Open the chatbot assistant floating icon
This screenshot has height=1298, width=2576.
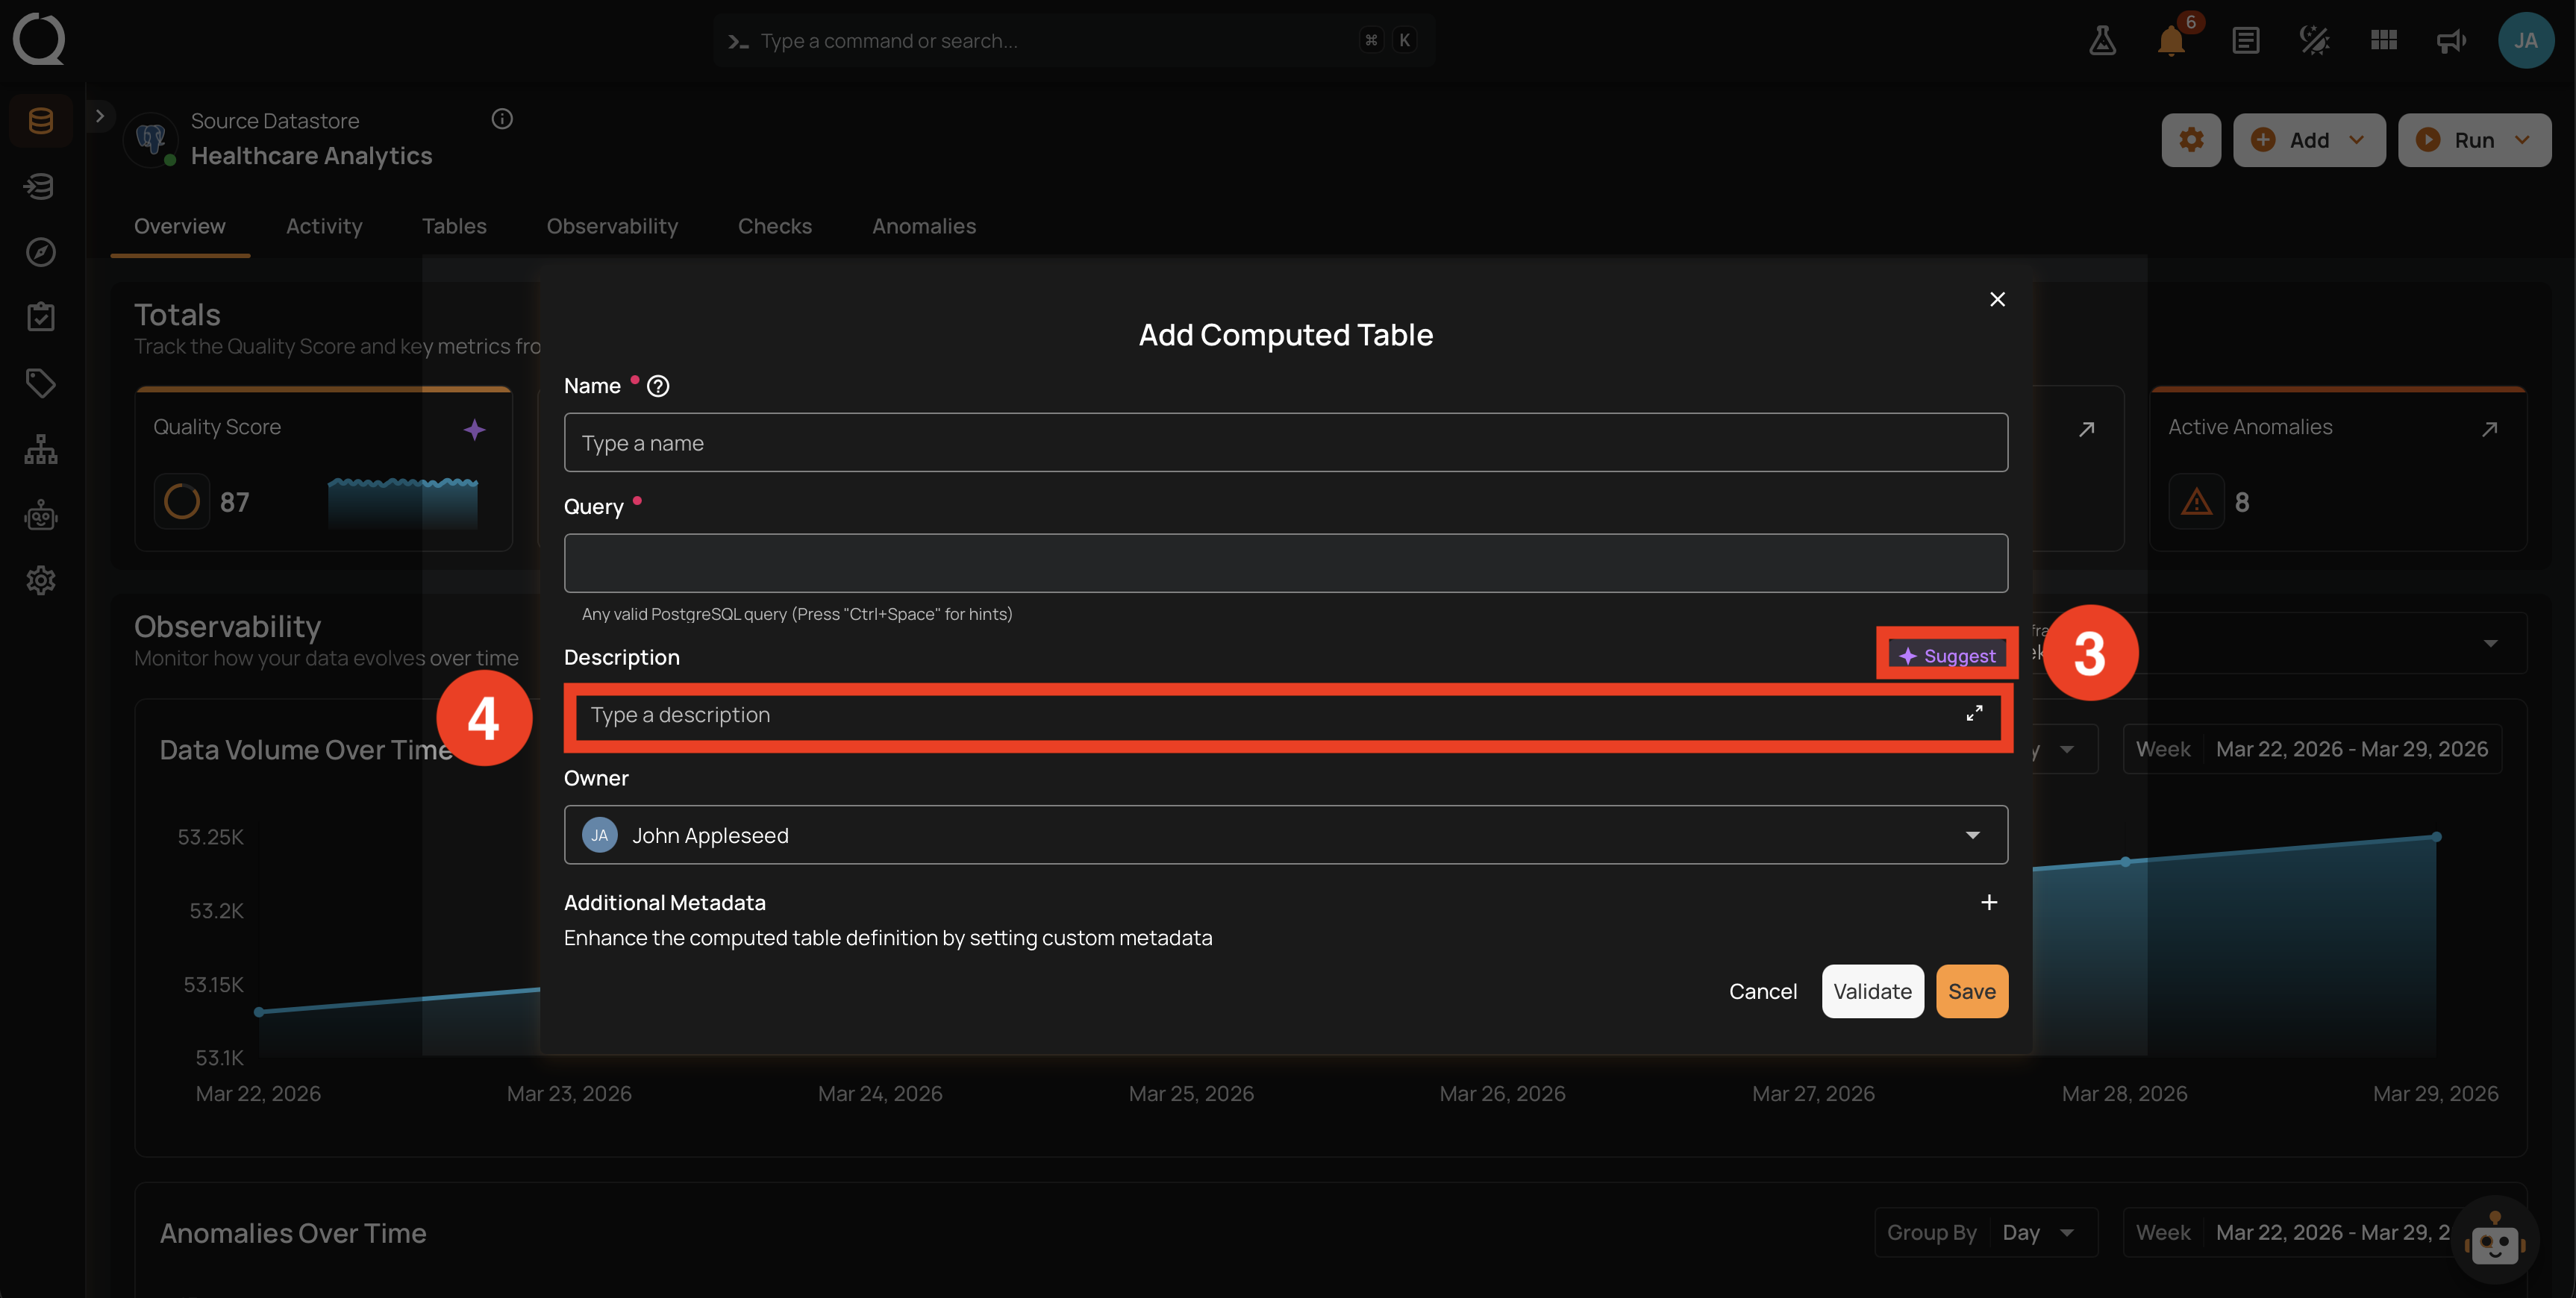click(x=2494, y=1241)
